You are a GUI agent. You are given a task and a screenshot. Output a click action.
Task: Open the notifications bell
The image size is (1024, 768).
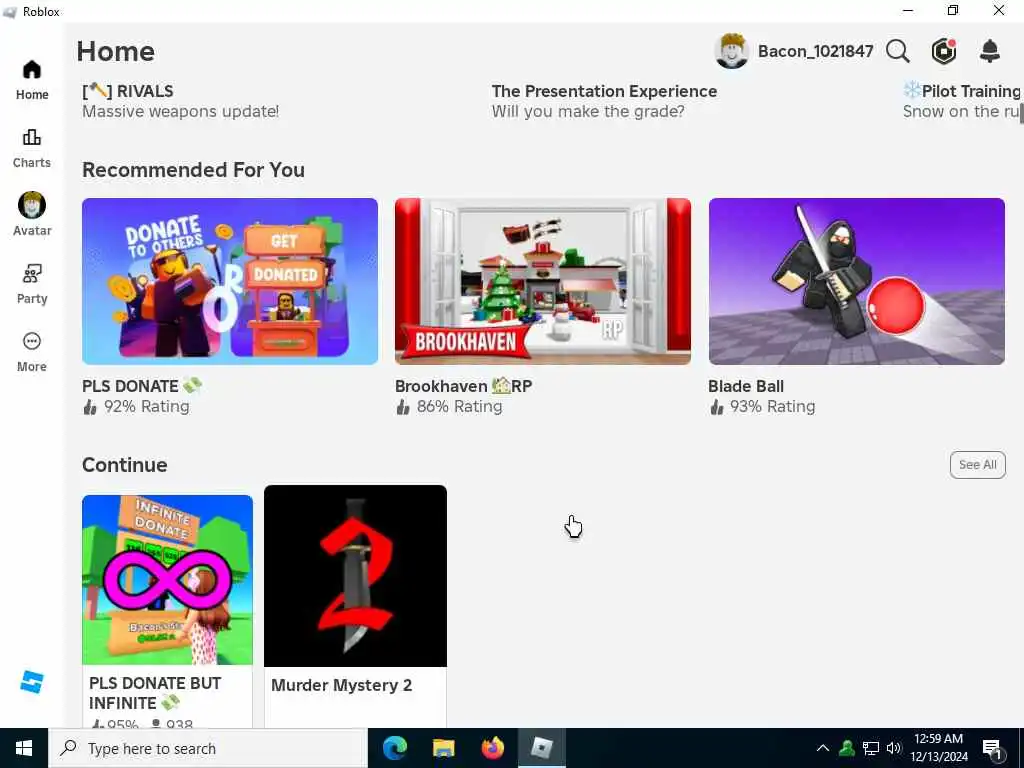[990, 51]
